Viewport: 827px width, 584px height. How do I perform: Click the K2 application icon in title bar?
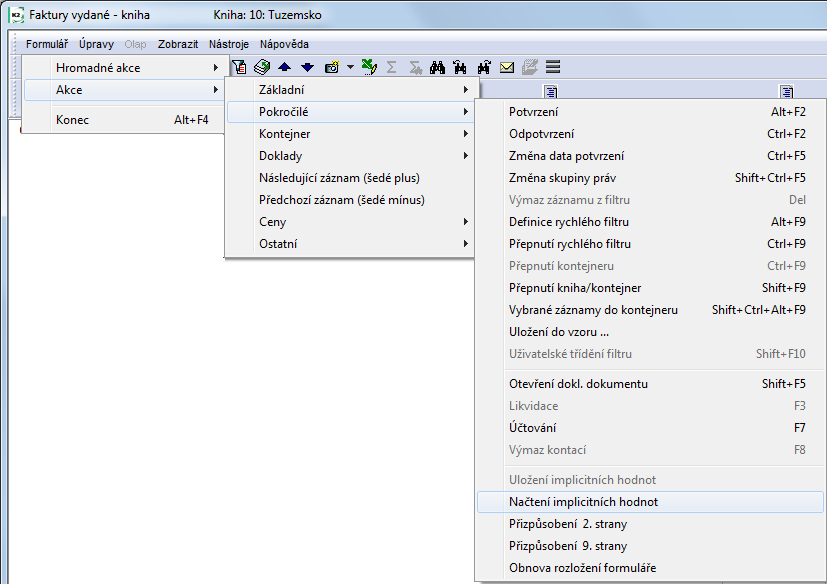[16, 15]
